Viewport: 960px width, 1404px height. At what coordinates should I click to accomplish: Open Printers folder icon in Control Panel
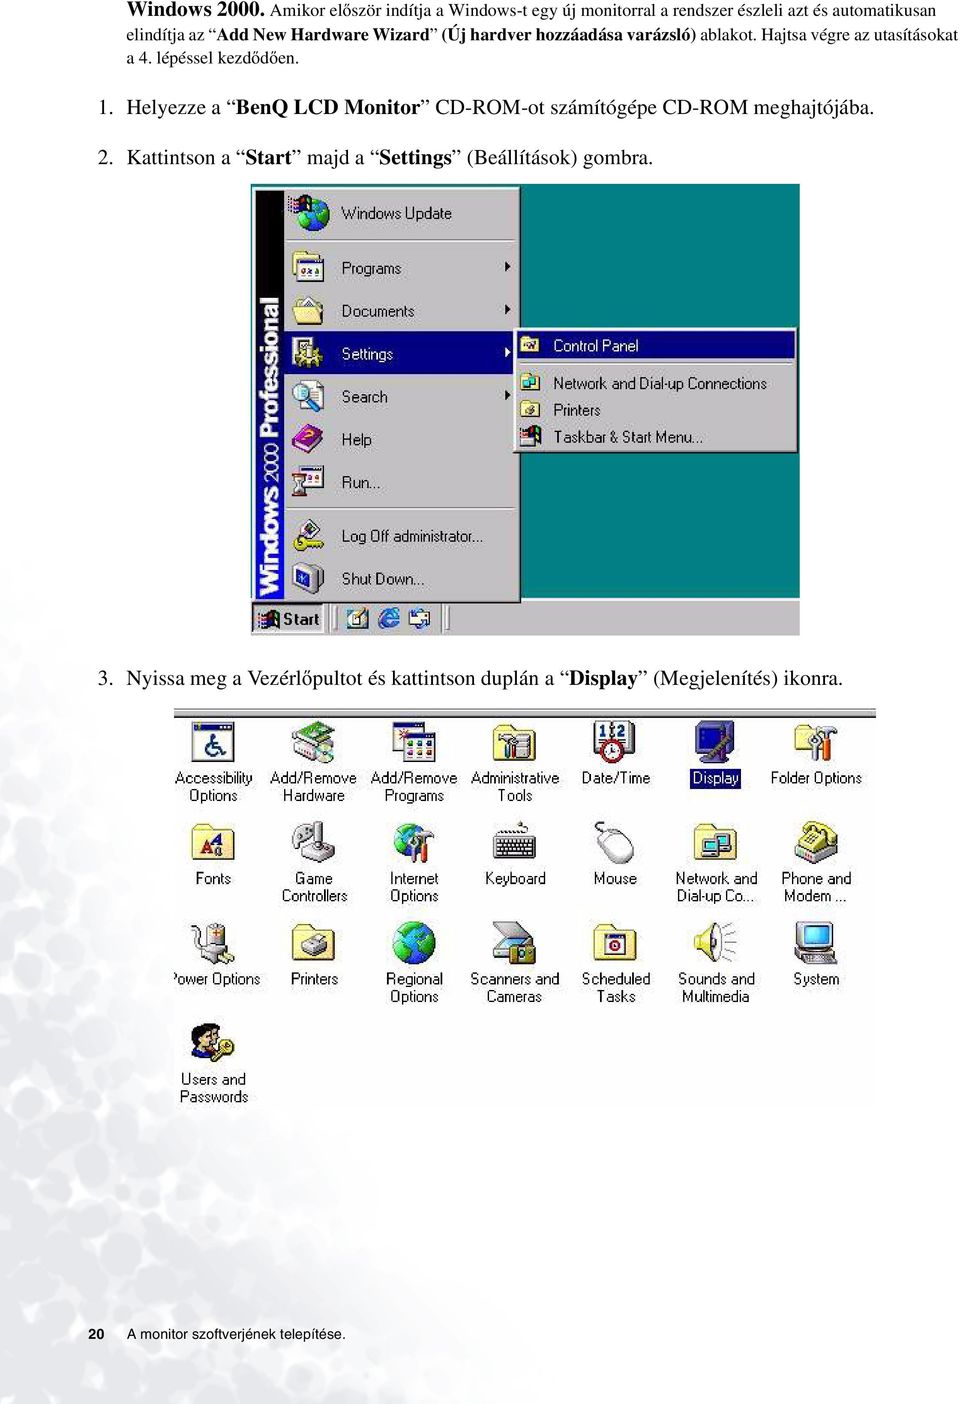pyautogui.click(x=313, y=943)
